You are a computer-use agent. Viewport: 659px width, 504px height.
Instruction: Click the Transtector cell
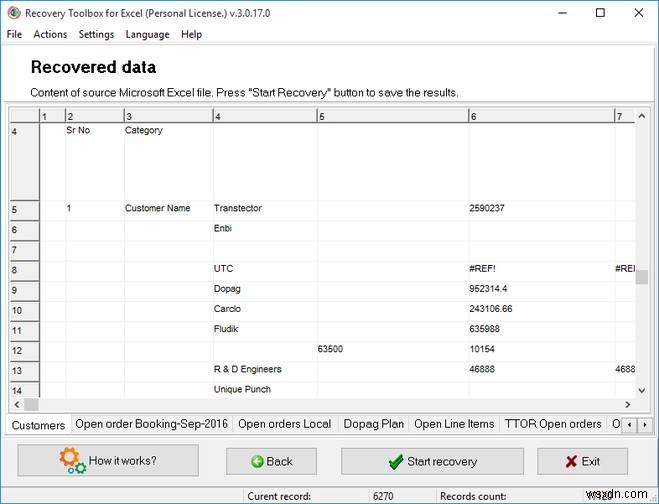[x=265, y=210]
